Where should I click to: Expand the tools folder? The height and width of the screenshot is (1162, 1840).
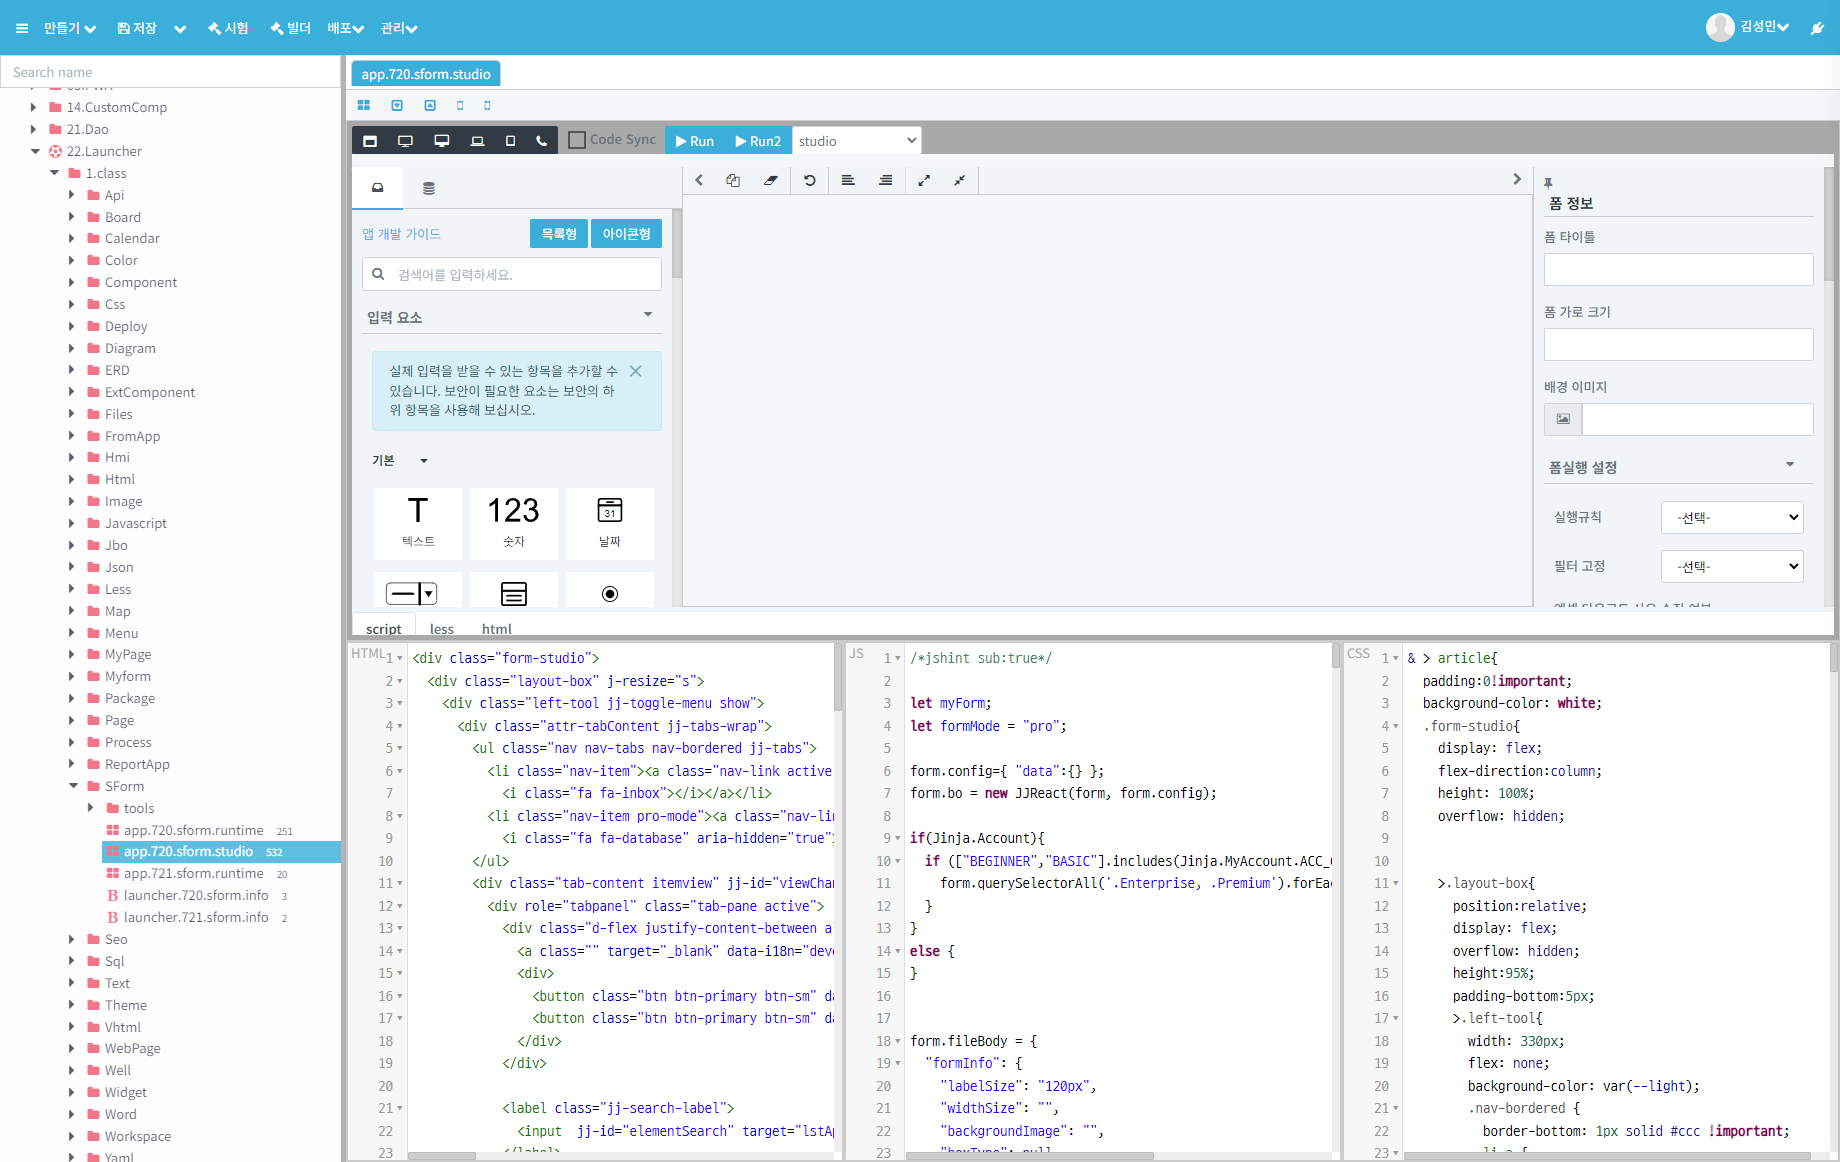(91, 808)
